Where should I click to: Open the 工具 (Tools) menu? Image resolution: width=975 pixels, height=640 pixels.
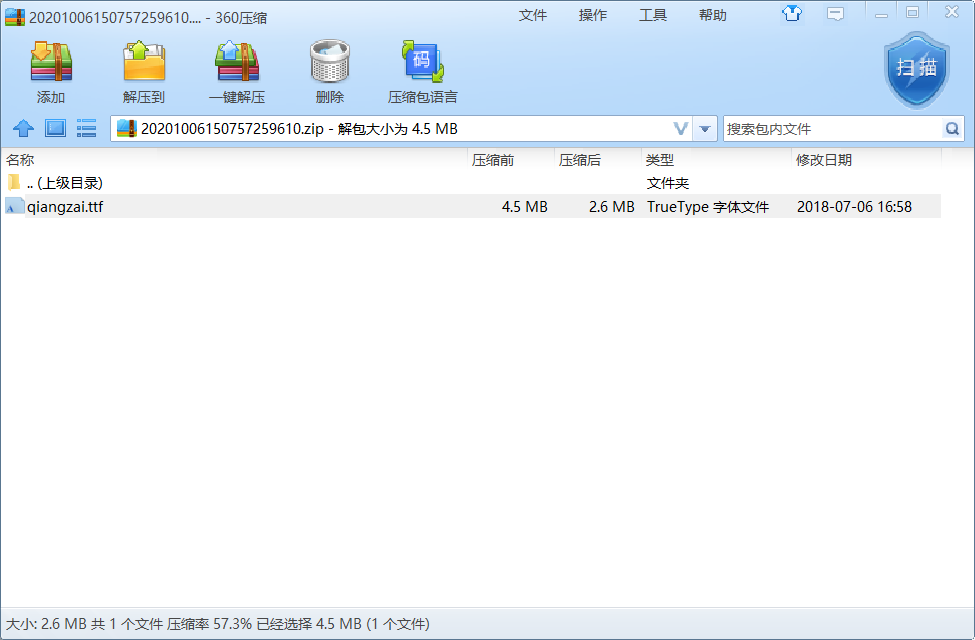(653, 15)
